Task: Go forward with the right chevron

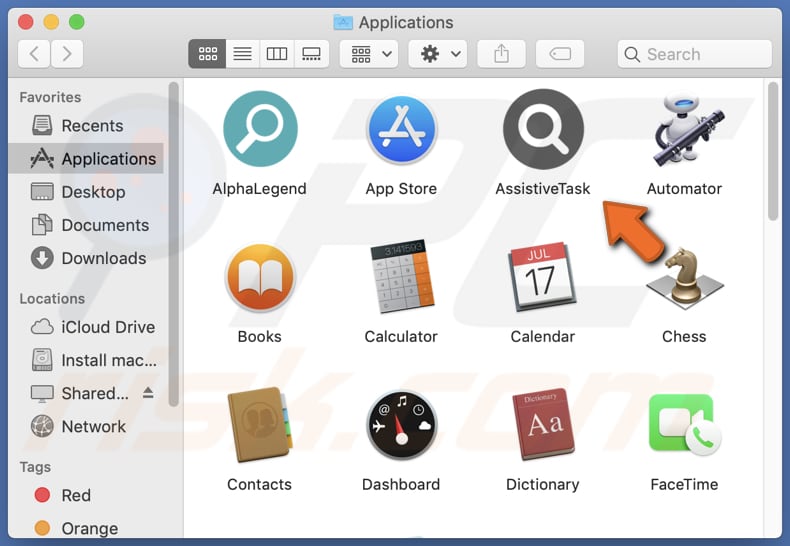Action: click(67, 54)
